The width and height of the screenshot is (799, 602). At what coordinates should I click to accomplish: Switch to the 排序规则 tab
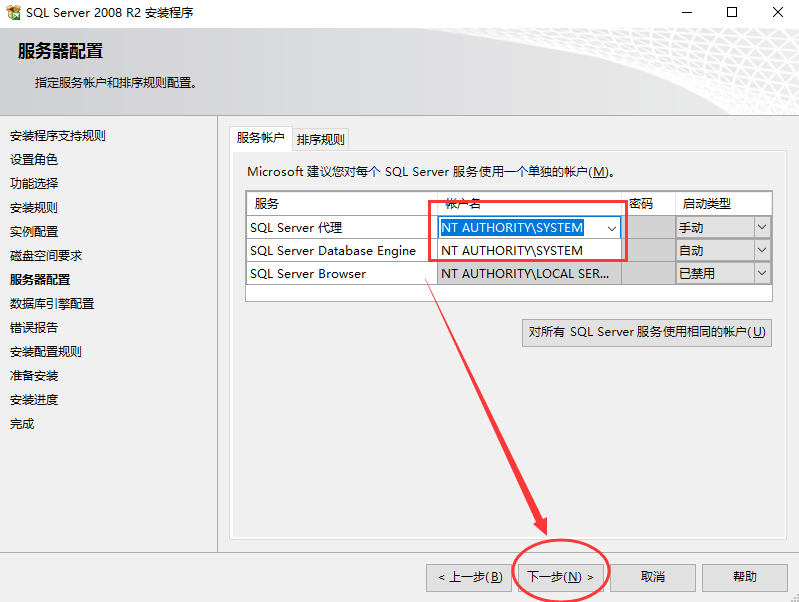321,140
